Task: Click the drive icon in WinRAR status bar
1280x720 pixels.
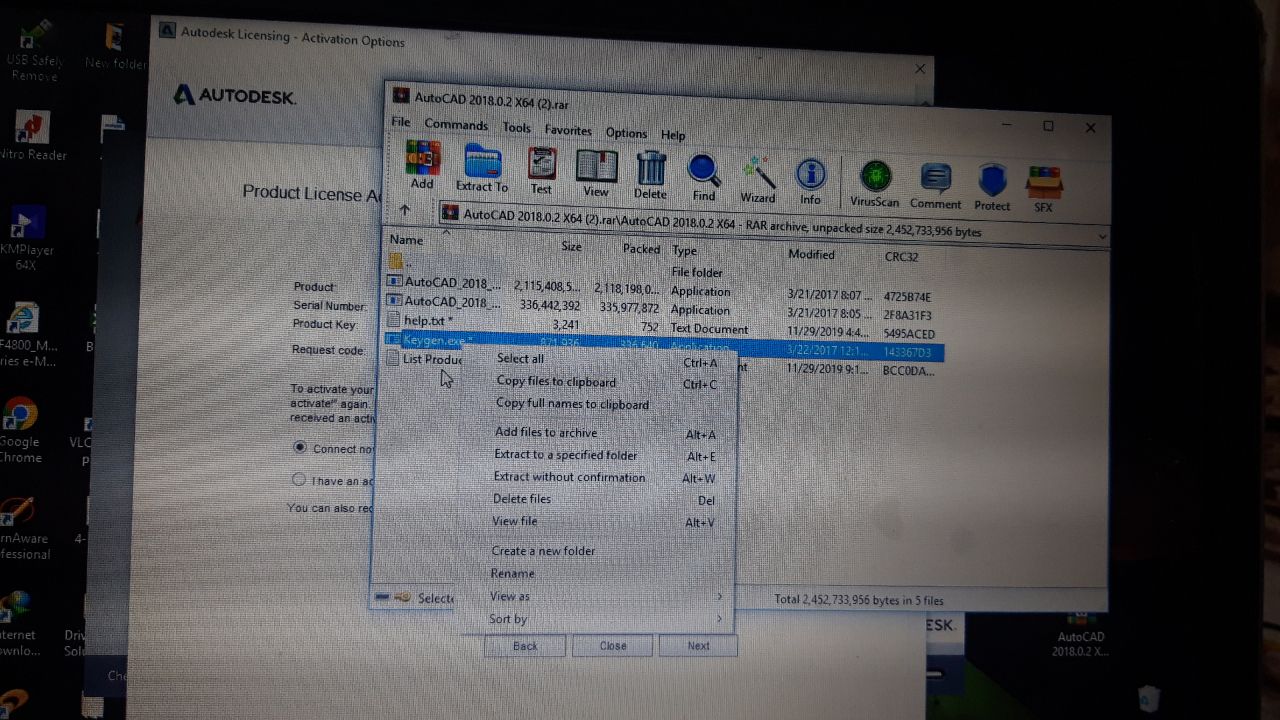Action: coord(383,597)
